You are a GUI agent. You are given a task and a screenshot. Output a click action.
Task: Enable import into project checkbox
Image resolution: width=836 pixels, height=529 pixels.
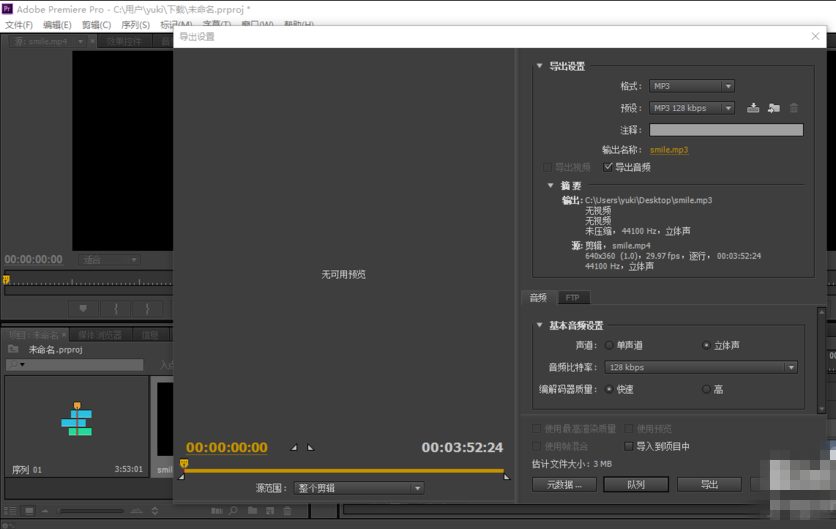pyautogui.click(x=628, y=446)
